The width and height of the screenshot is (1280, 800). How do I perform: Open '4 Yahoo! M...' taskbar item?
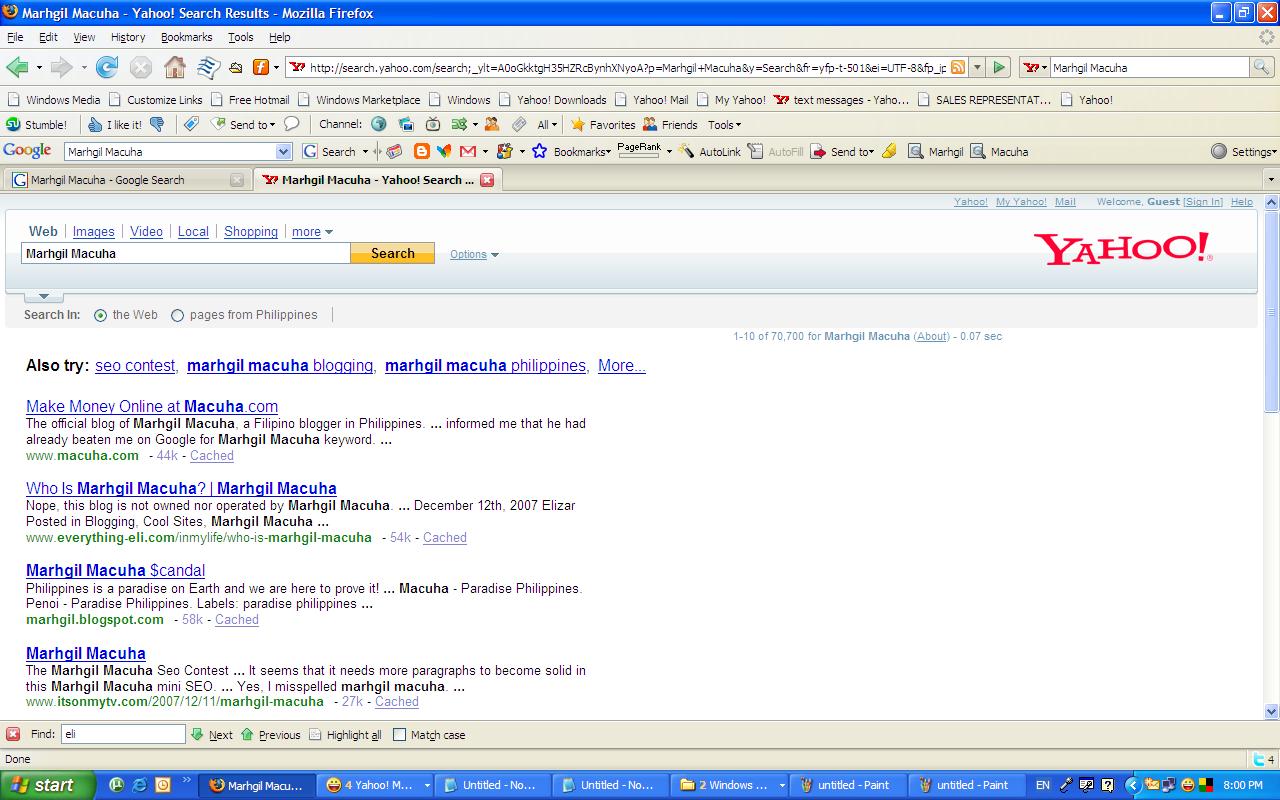pos(377,785)
